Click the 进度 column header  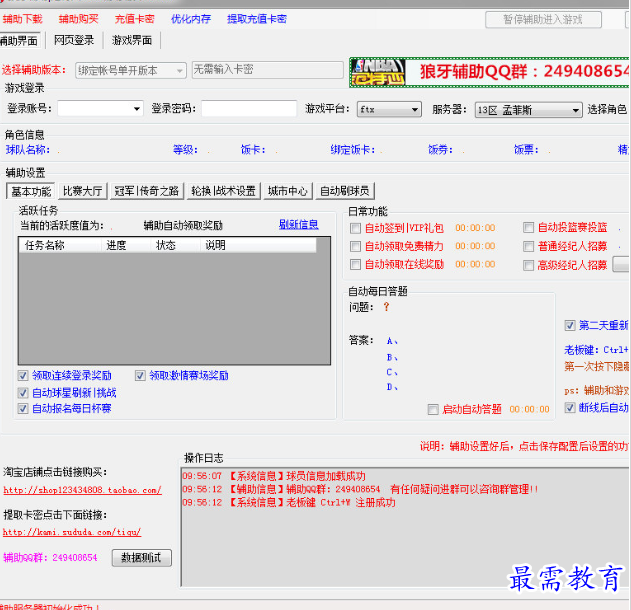126,245
